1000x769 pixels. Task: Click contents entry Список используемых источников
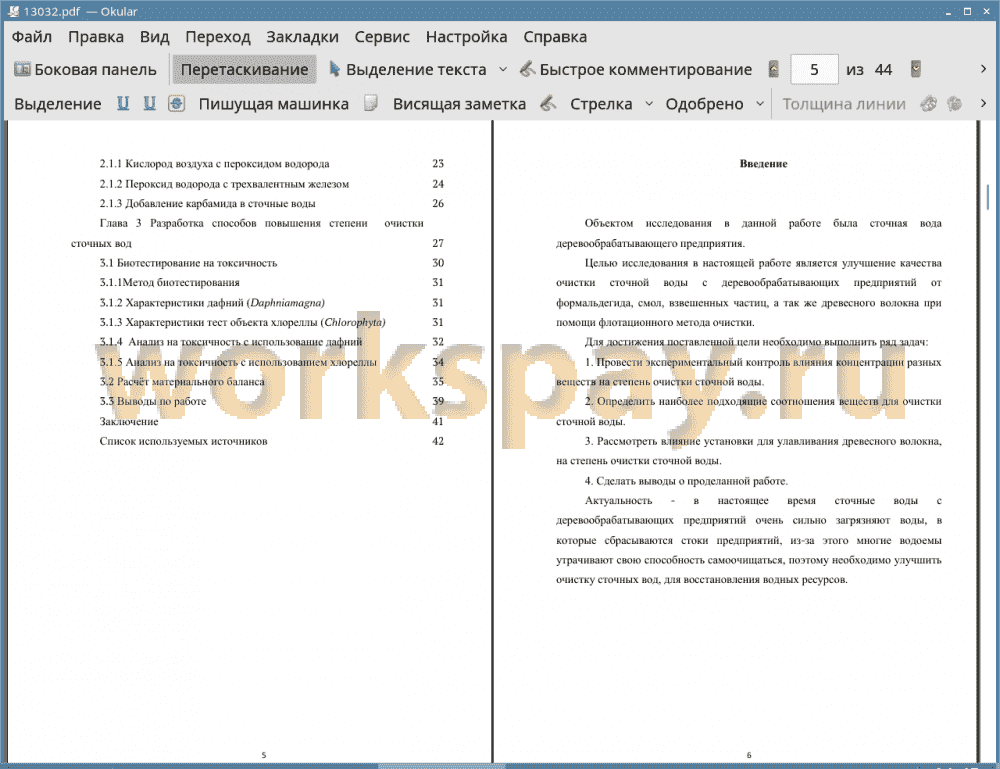click(x=183, y=441)
